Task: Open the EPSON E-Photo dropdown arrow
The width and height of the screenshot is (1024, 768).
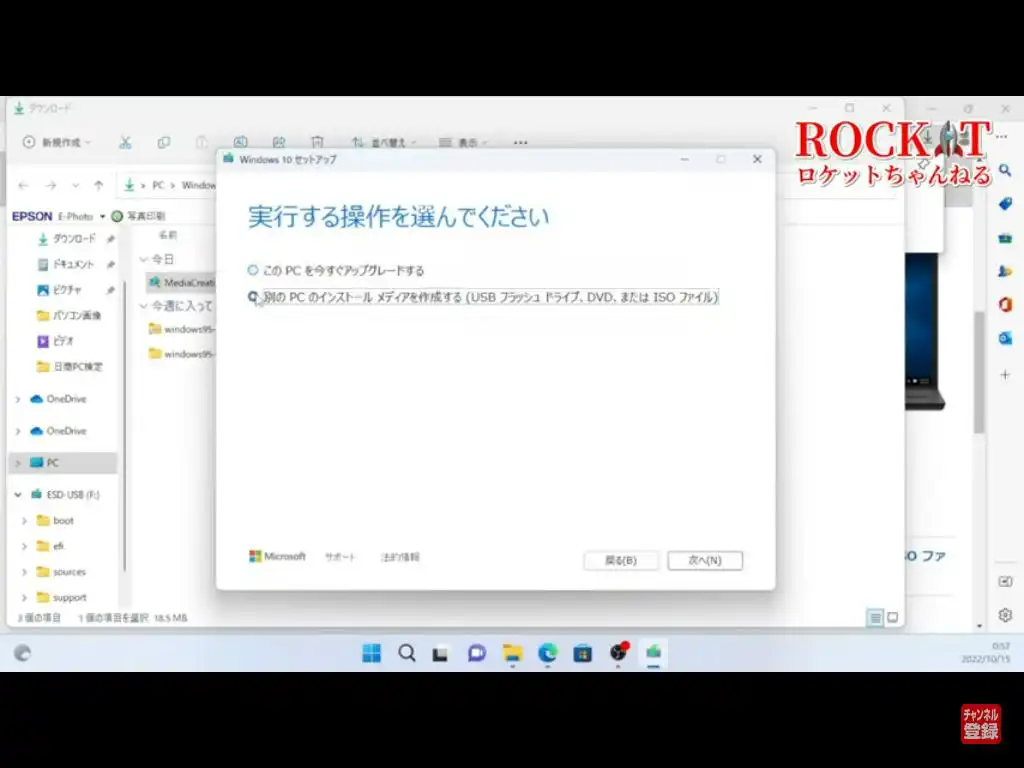Action: [103, 216]
